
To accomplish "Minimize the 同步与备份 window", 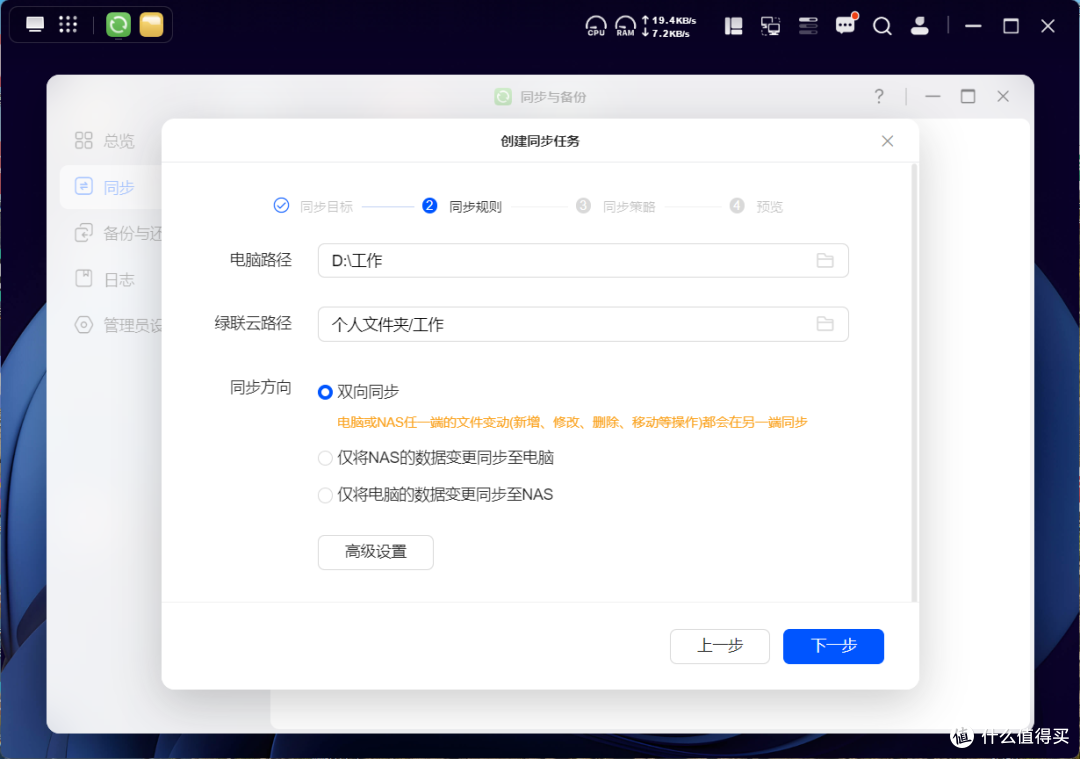I will click(933, 96).
